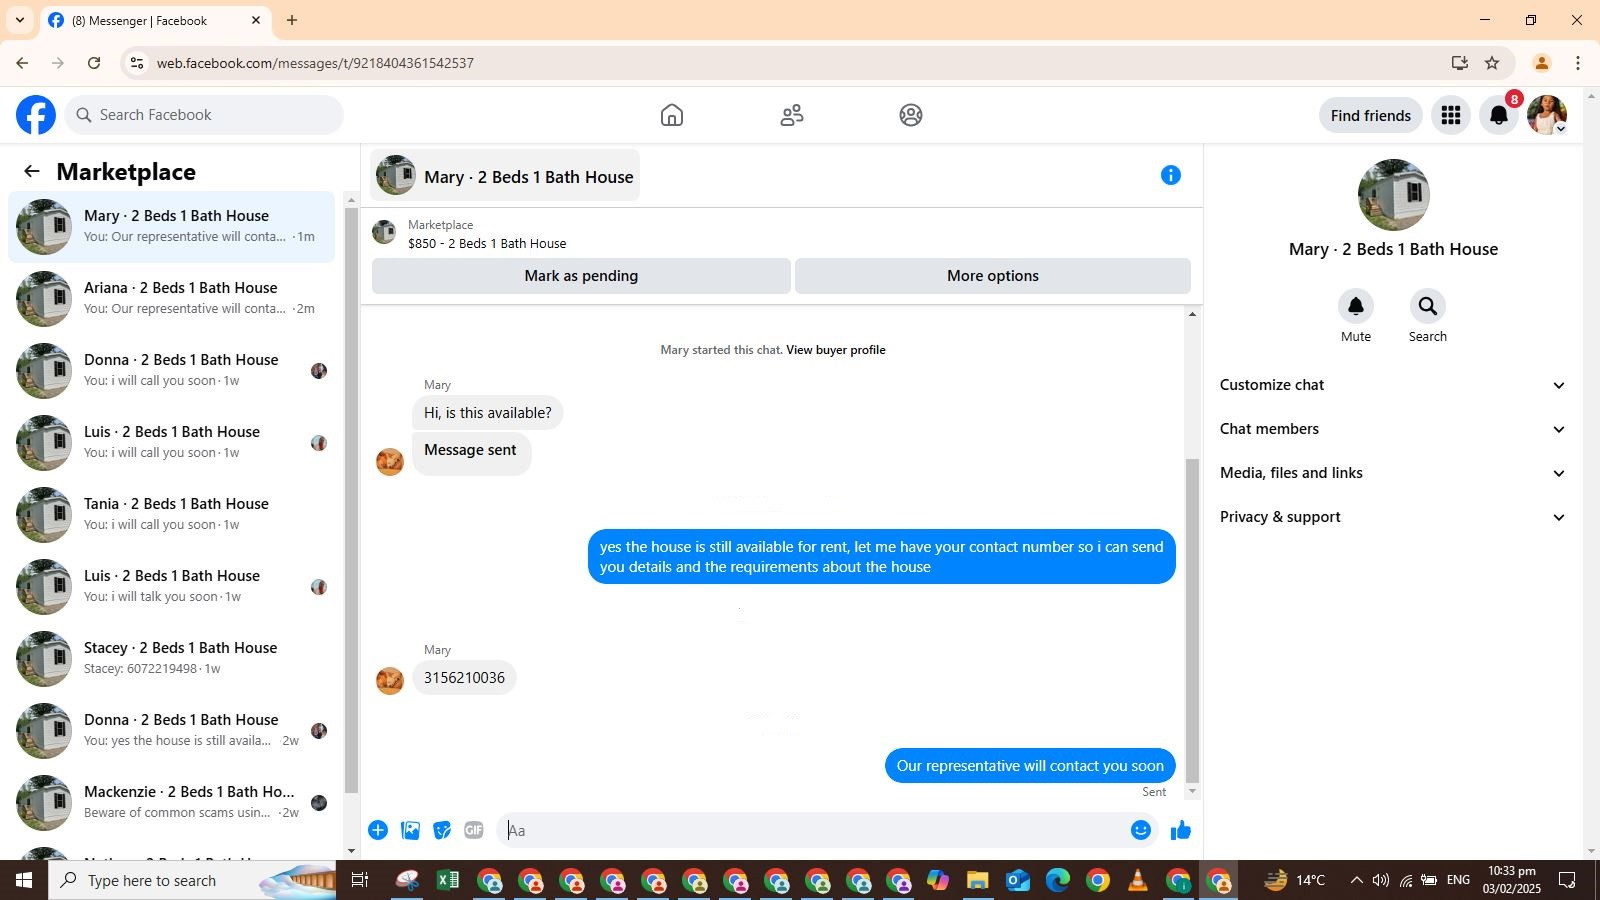Switch to the Messenger Facebook browser tab
Viewport: 1600px width, 900px height.
pyautogui.click(x=155, y=20)
